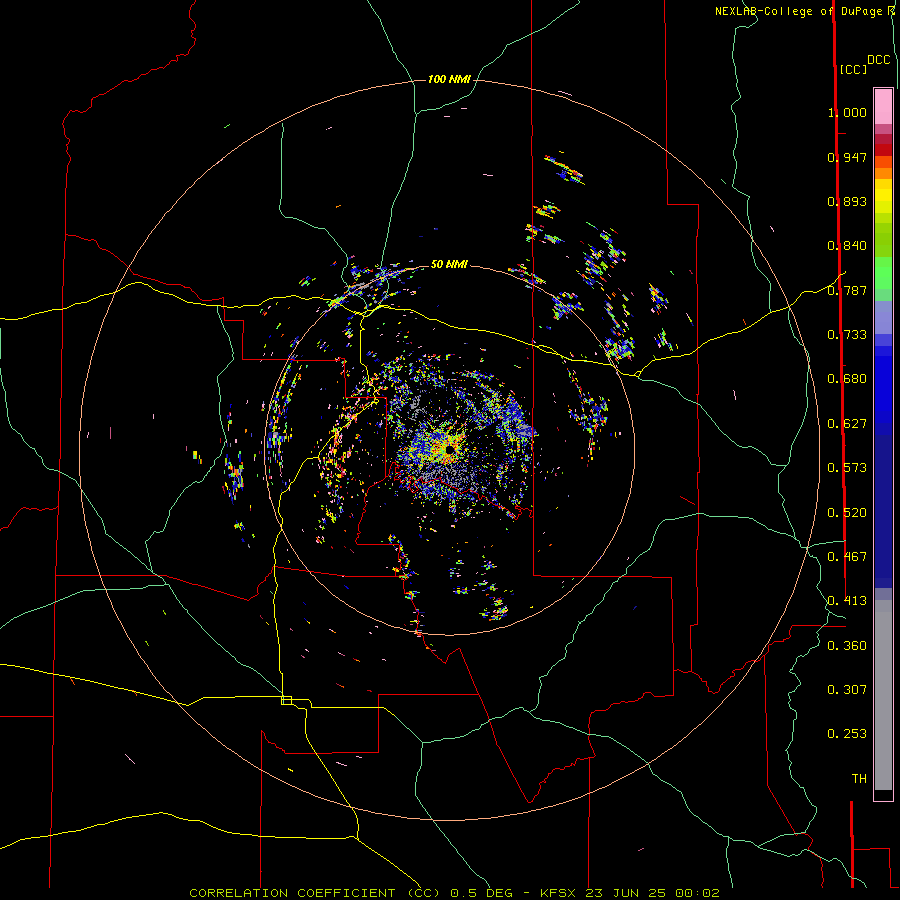Click the small yellow square highway junction marker
The width and height of the screenshot is (900, 900).
286,700
